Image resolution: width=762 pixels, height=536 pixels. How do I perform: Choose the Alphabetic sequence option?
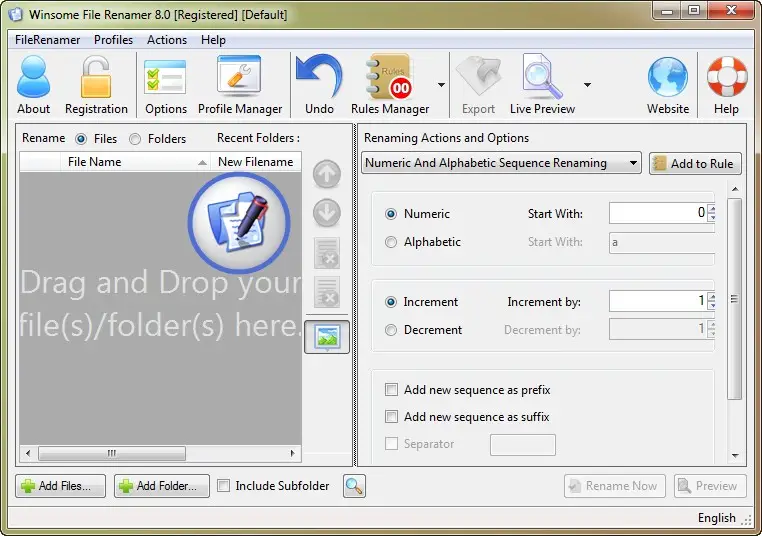pyautogui.click(x=391, y=242)
